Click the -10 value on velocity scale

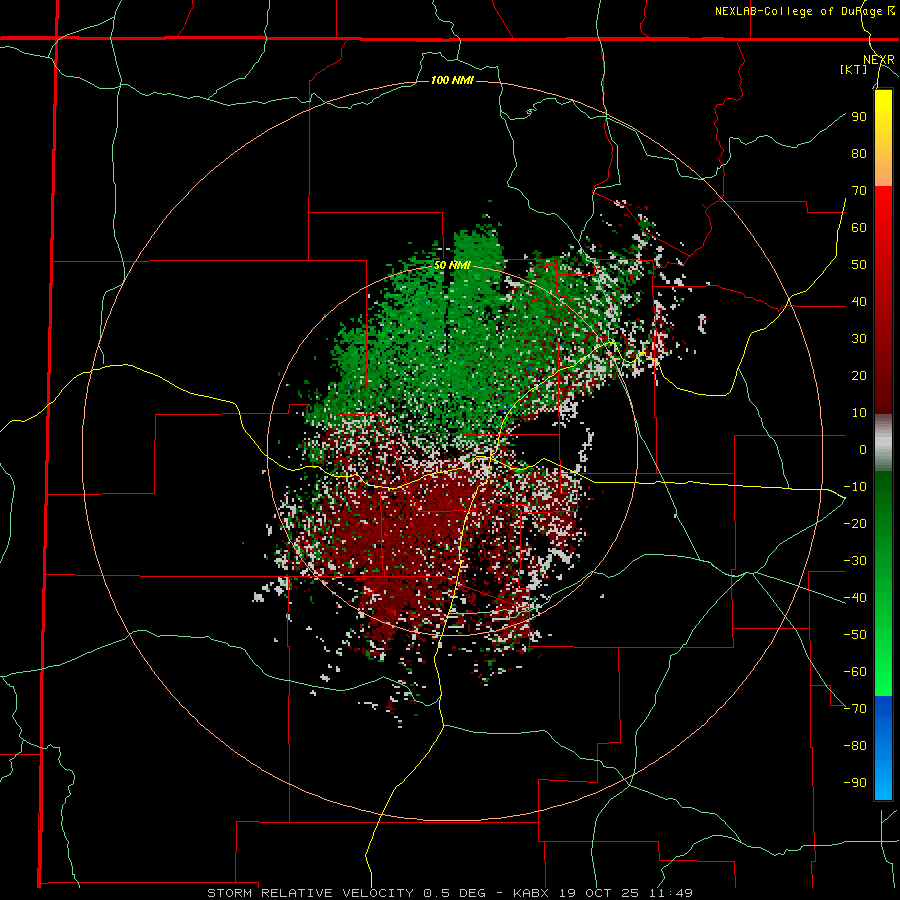pyautogui.click(x=855, y=487)
